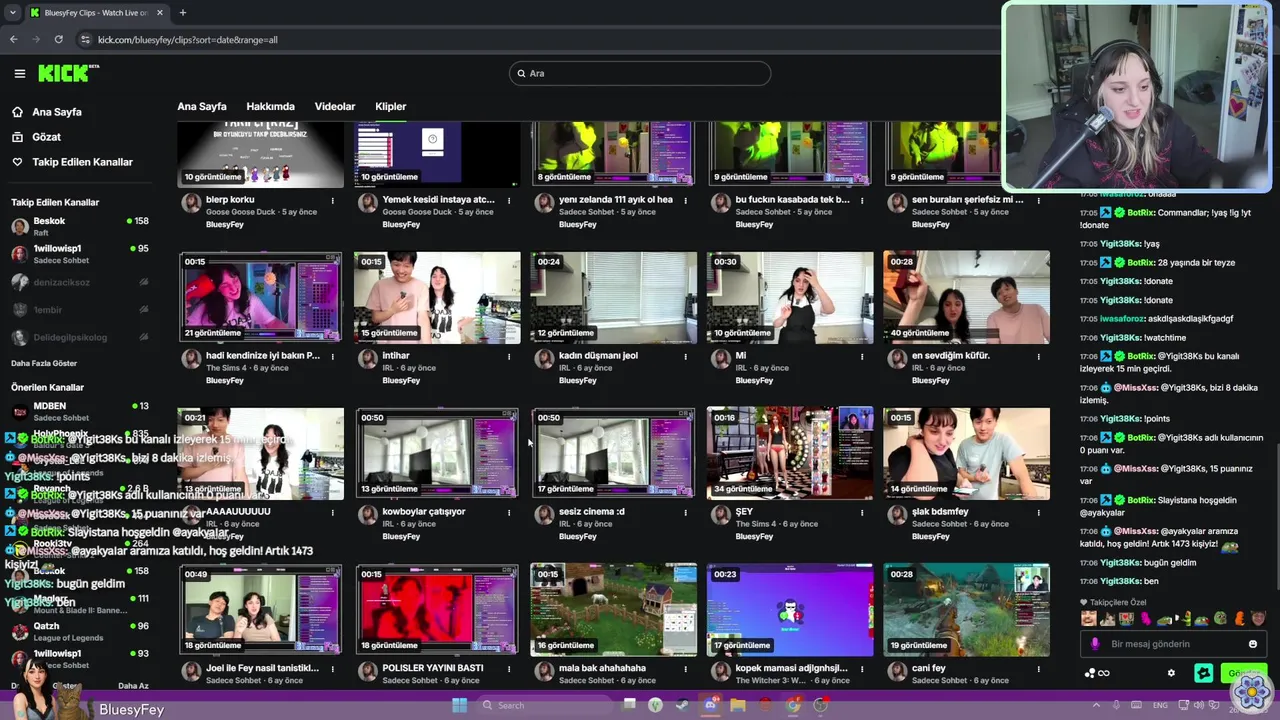This screenshot has height=720, width=1280.
Task: Open 'Goose Goose Duck' category under blerp korku
Action: (x=240, y=212)
